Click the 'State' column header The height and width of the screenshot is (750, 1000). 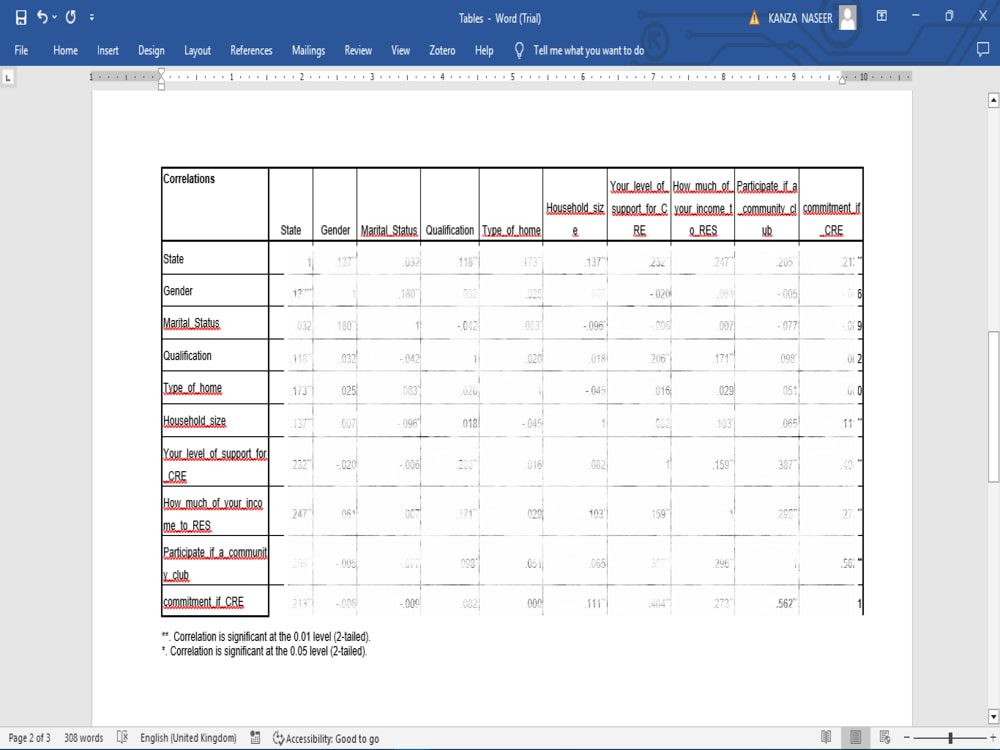point(291,230)
